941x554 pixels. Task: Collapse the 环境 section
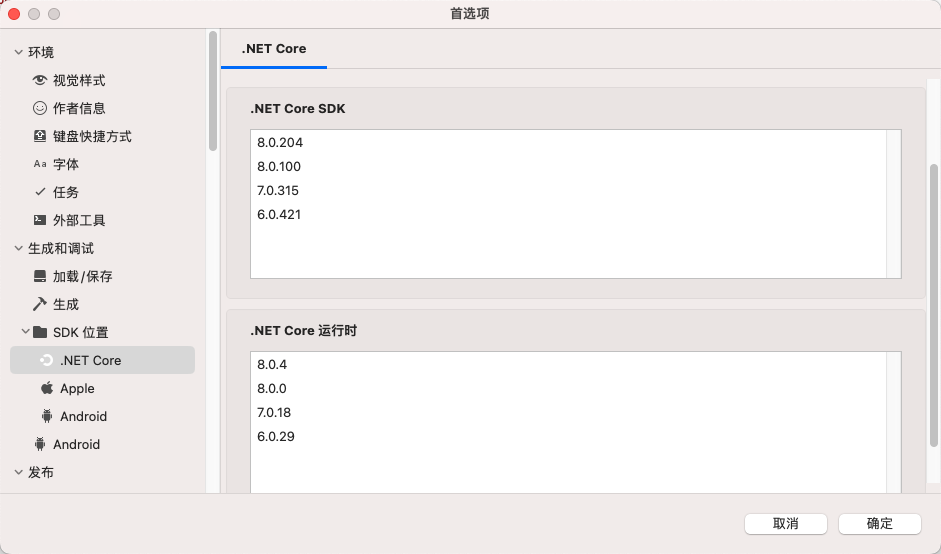pyautogui.click(x=19, y=52)
